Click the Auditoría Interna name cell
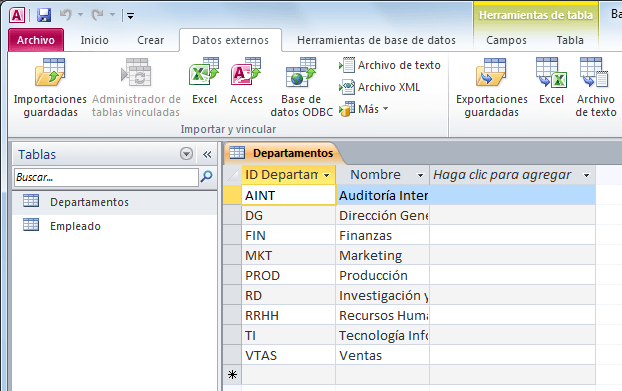622x391 pixels. coord(383,196)
